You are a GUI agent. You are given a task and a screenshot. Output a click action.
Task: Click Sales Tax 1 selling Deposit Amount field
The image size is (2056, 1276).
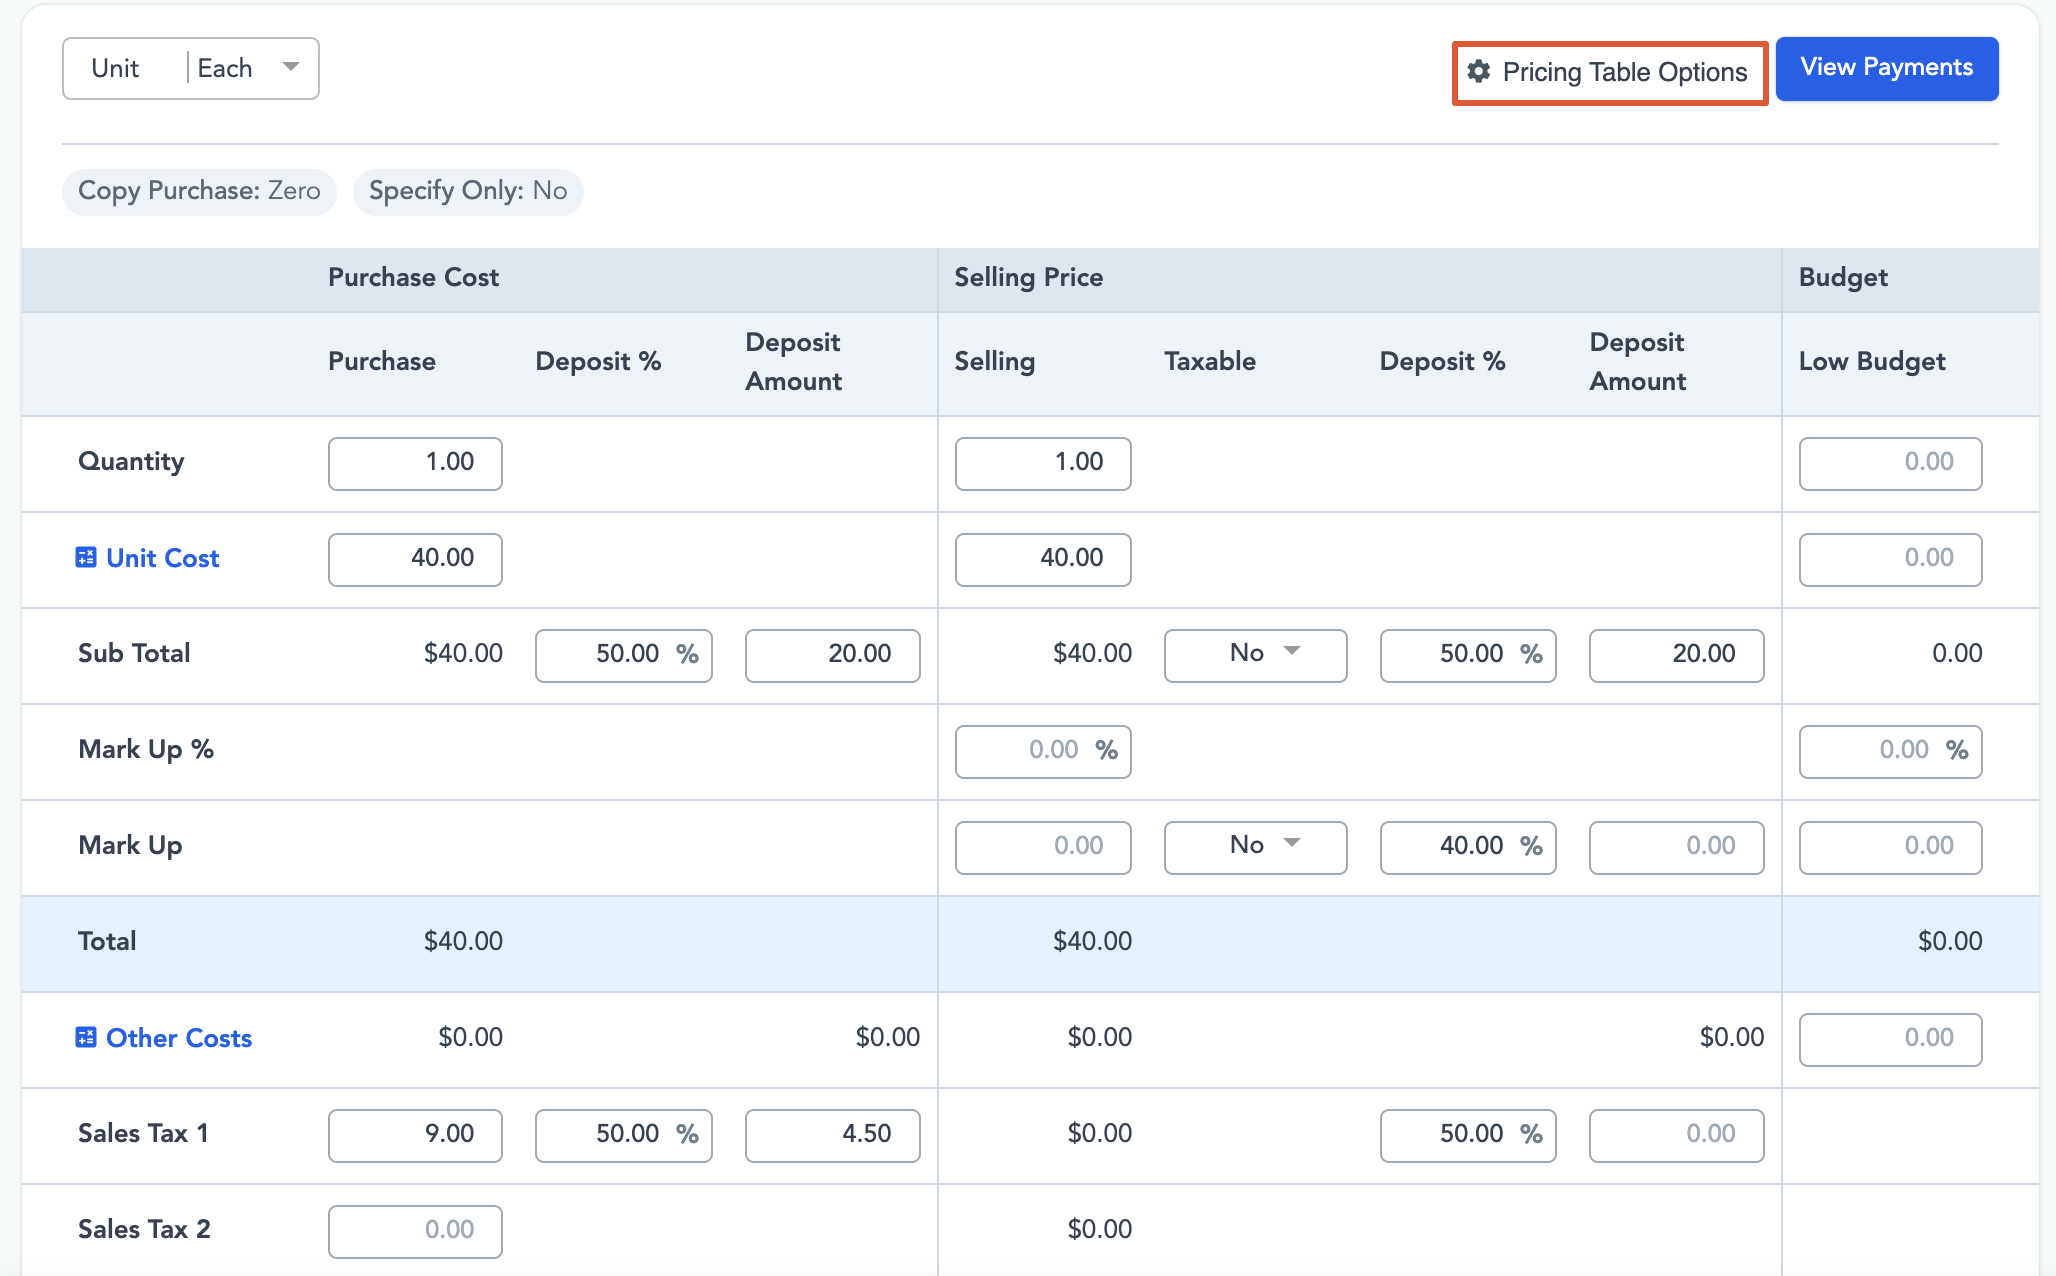pyautogui.click(x=1677, y=1135)
